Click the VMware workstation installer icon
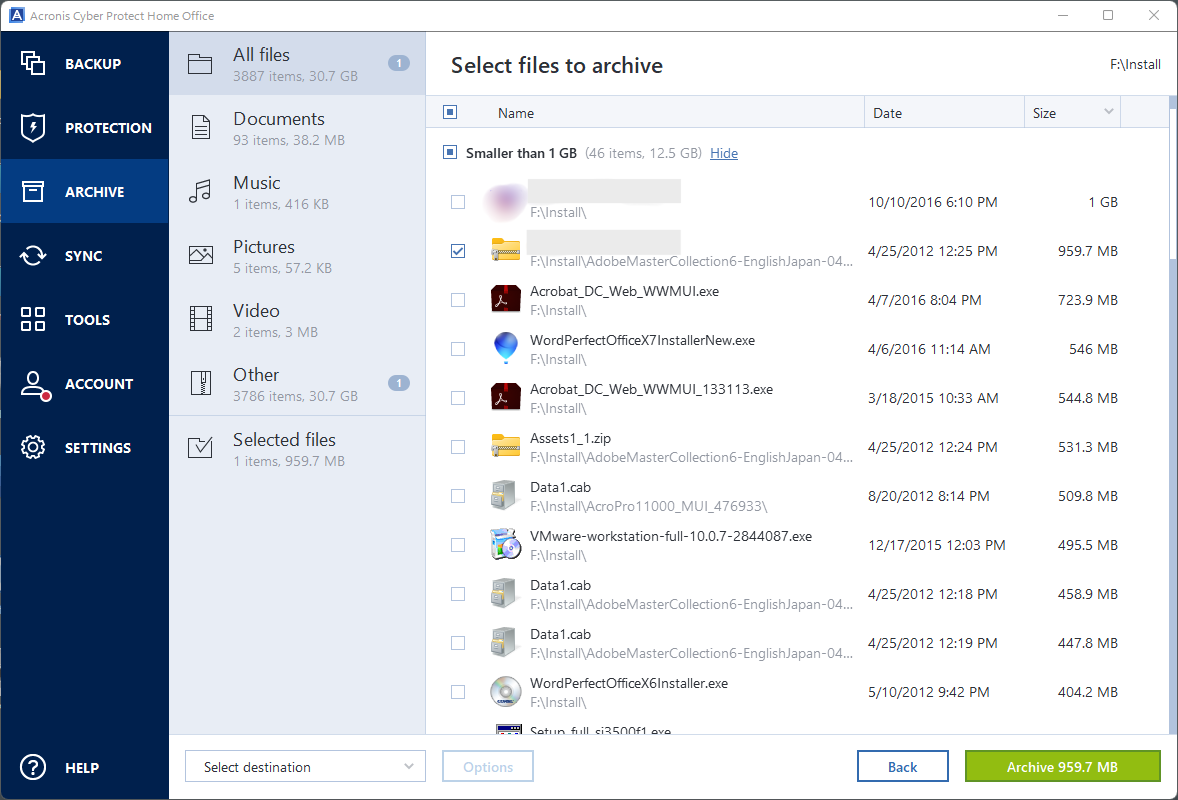 click(x=506, y=545)
